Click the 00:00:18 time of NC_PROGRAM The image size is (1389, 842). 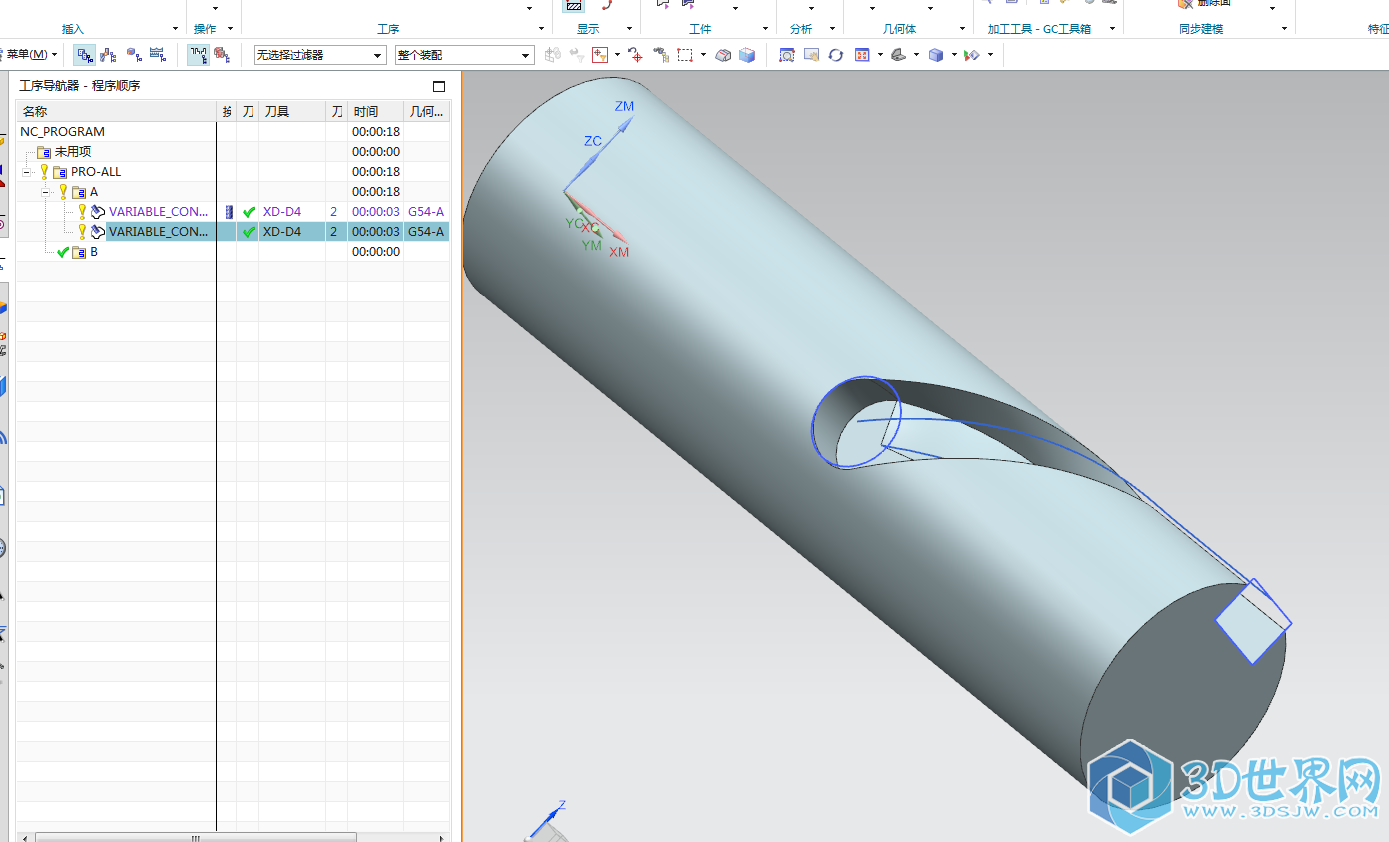tap(376, 132)
